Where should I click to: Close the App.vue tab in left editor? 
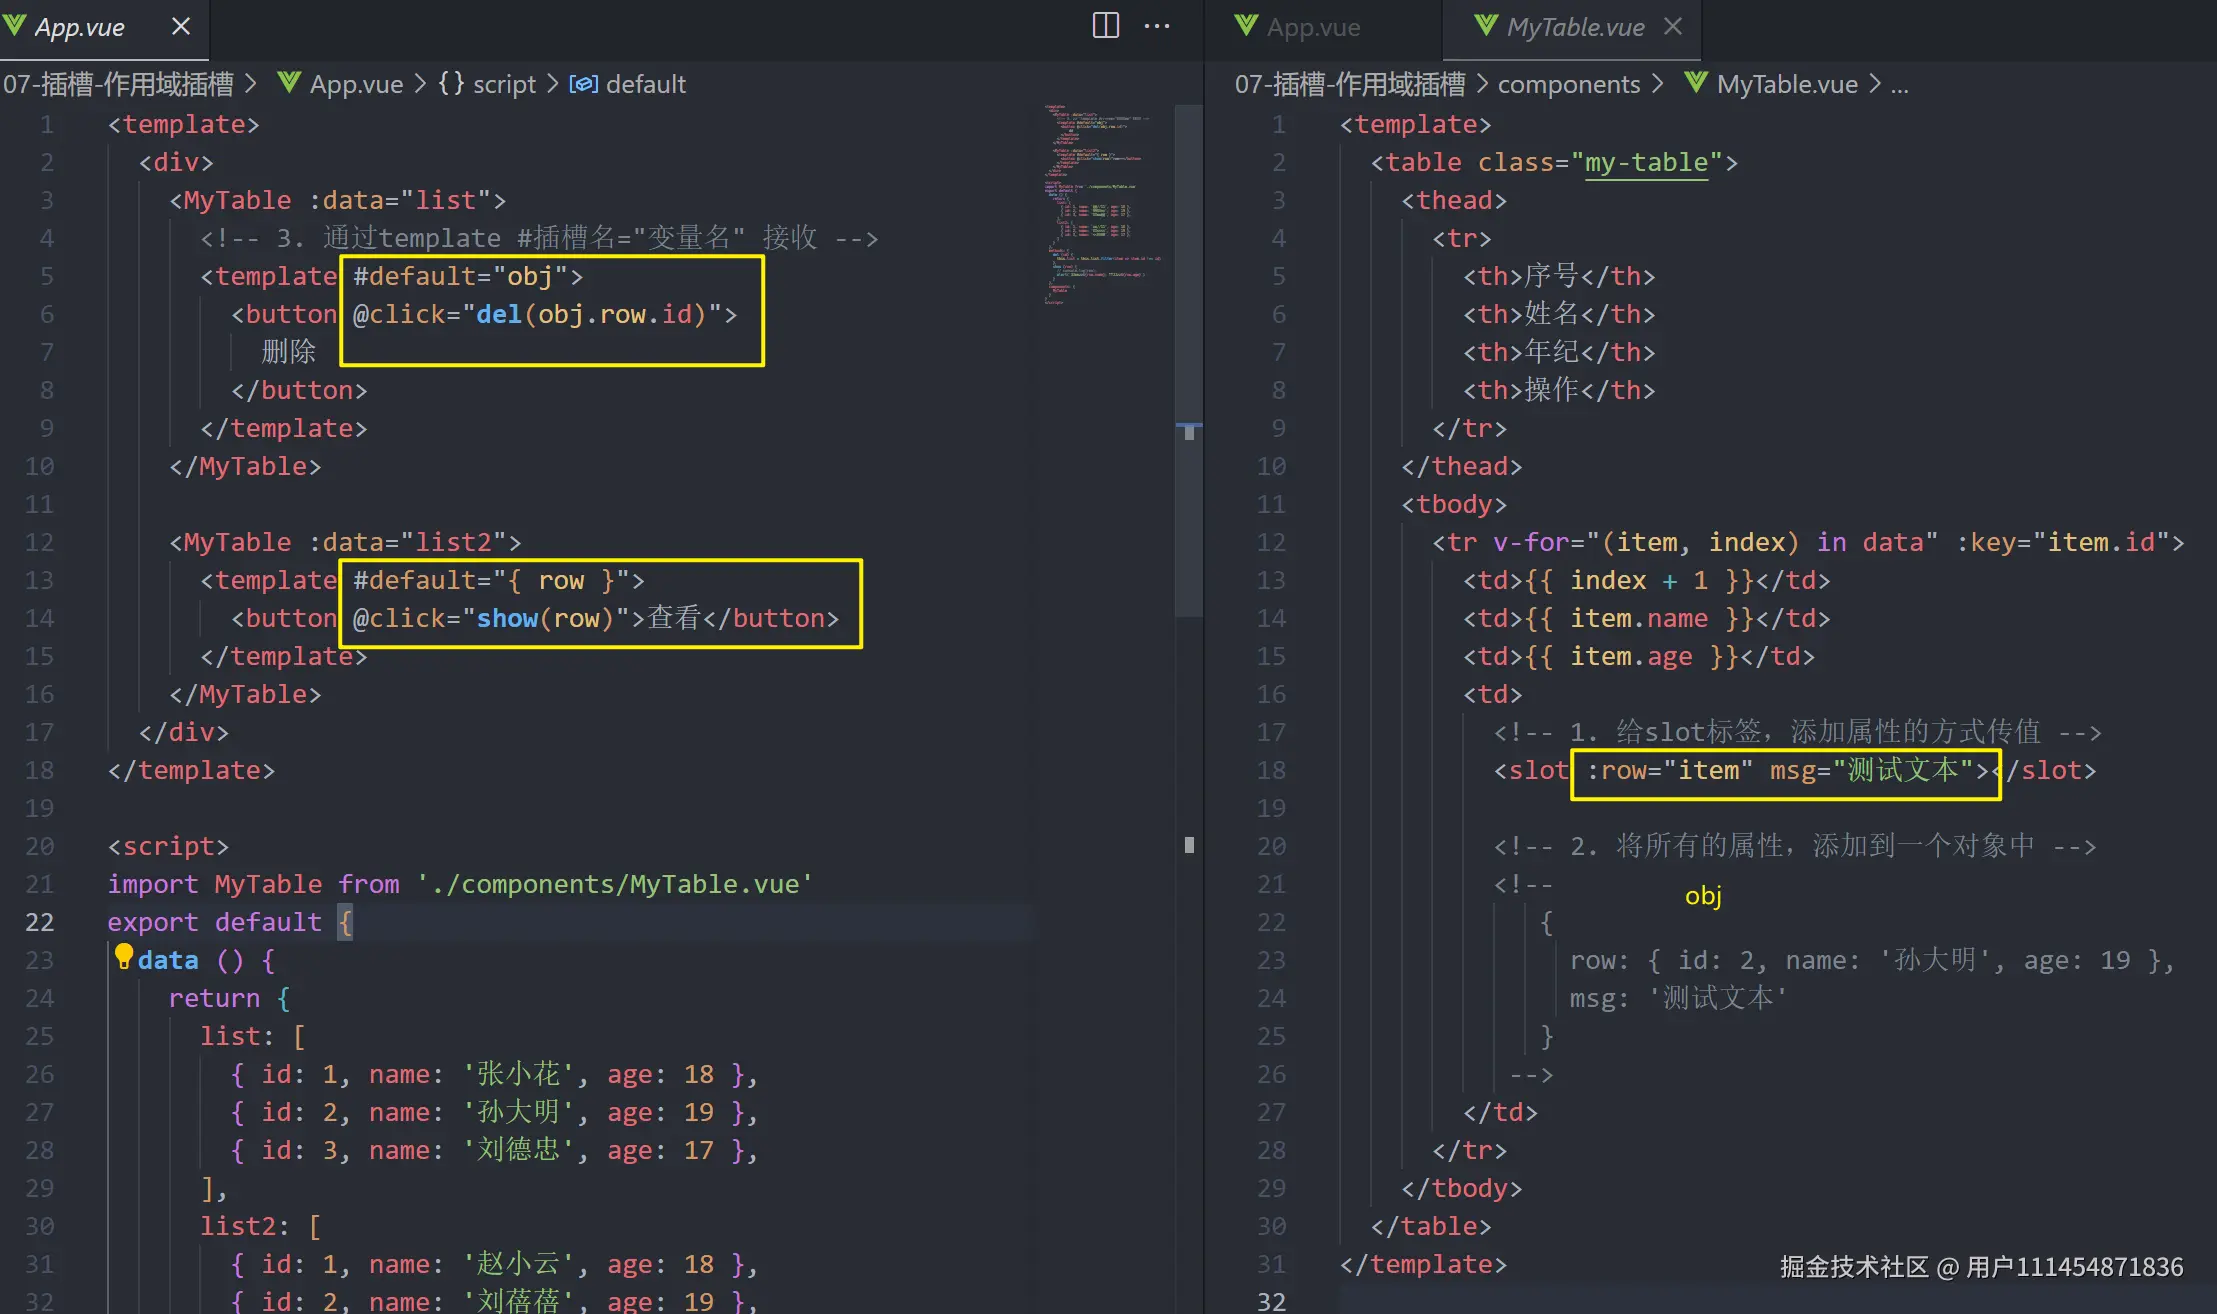[180, 27]
